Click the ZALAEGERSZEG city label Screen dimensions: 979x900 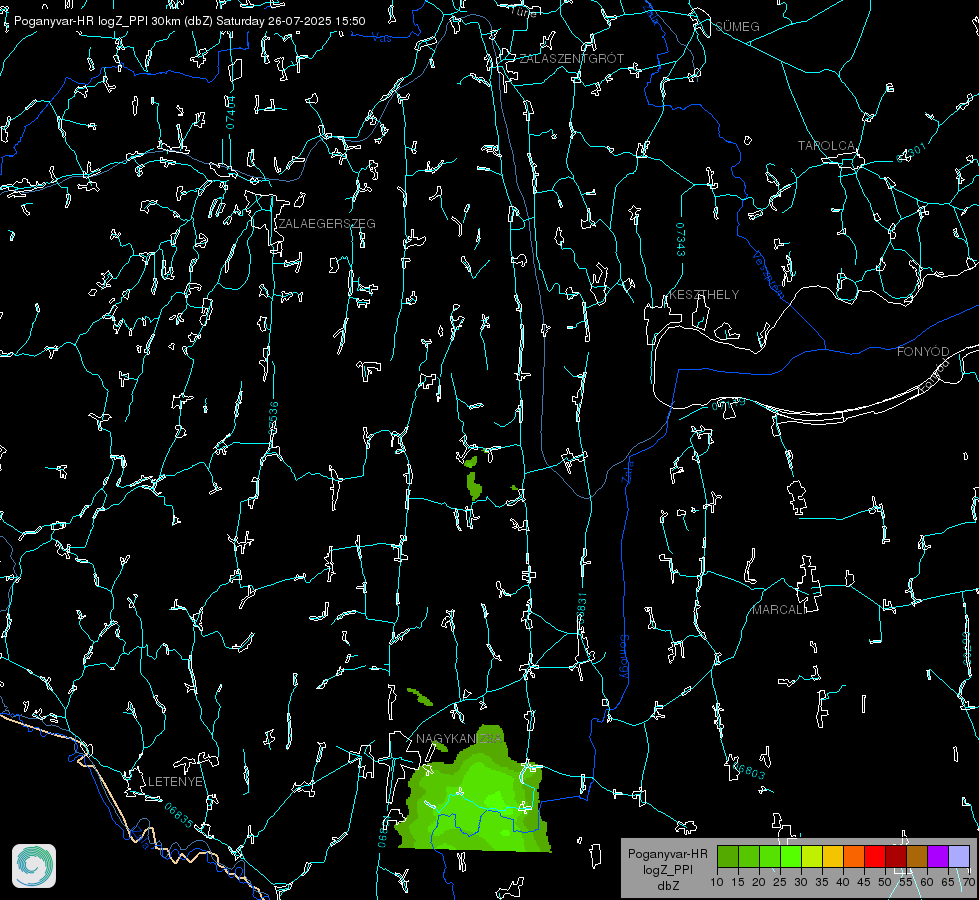tap(327, 224)
